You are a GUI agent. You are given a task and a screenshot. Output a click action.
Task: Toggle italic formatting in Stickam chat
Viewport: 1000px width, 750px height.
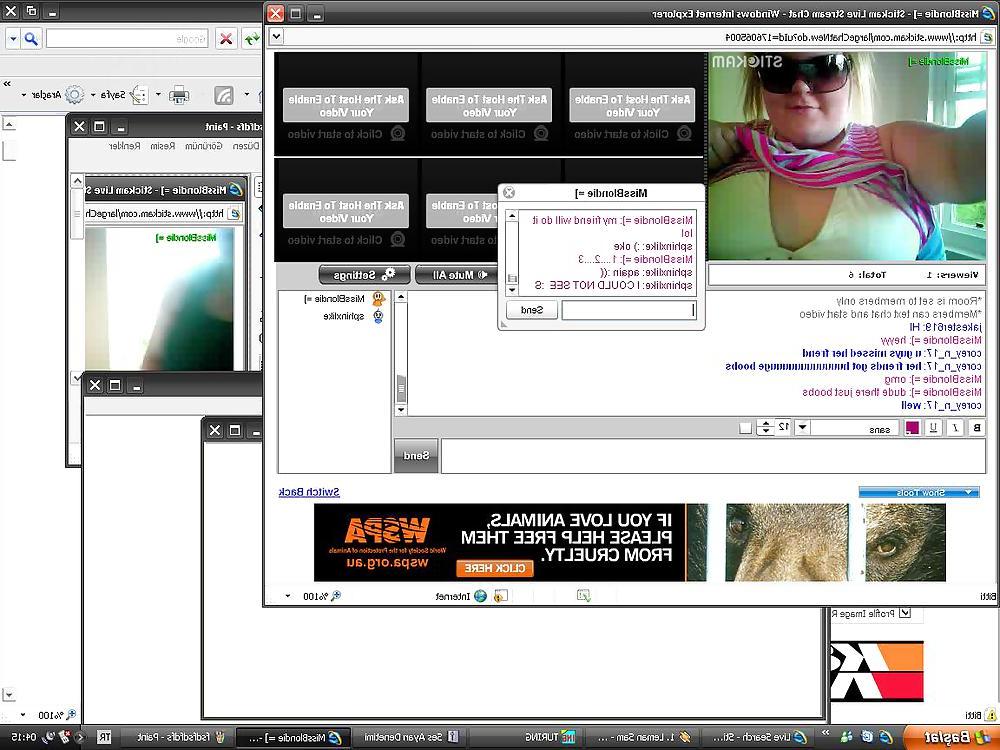(955, 427)
